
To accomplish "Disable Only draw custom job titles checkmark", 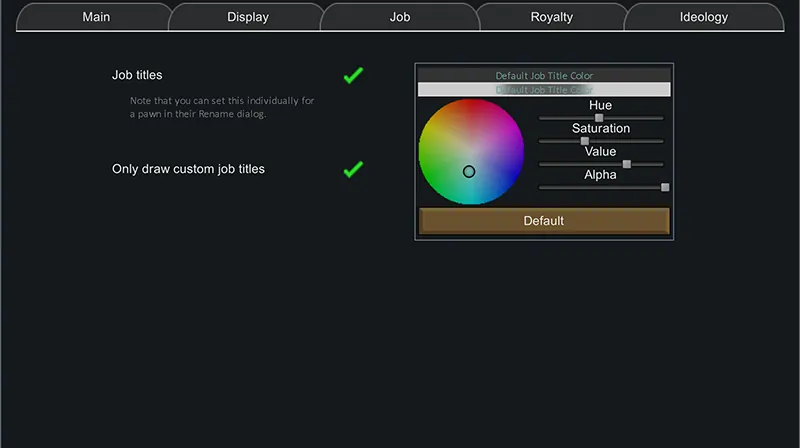I will (x=353, y=170).
